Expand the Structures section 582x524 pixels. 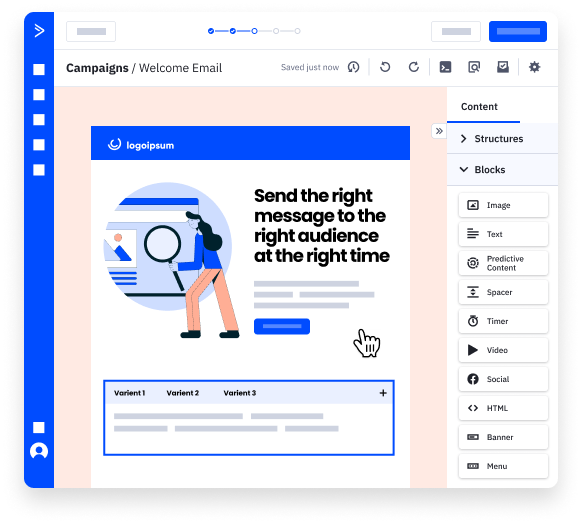502,138
